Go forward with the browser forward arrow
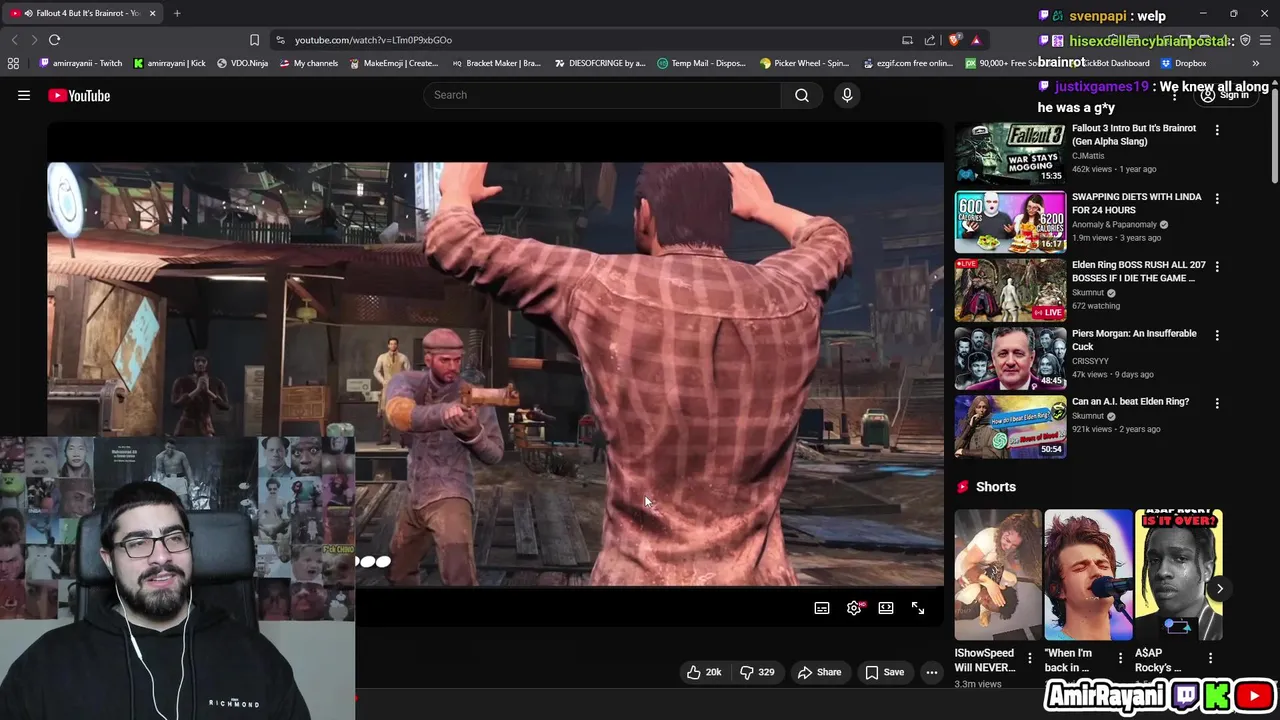 point(33,40)
